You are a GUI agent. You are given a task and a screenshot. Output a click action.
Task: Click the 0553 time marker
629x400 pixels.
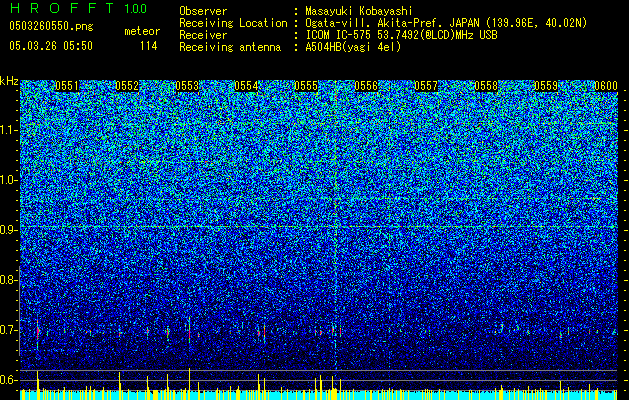pos(187,86)
